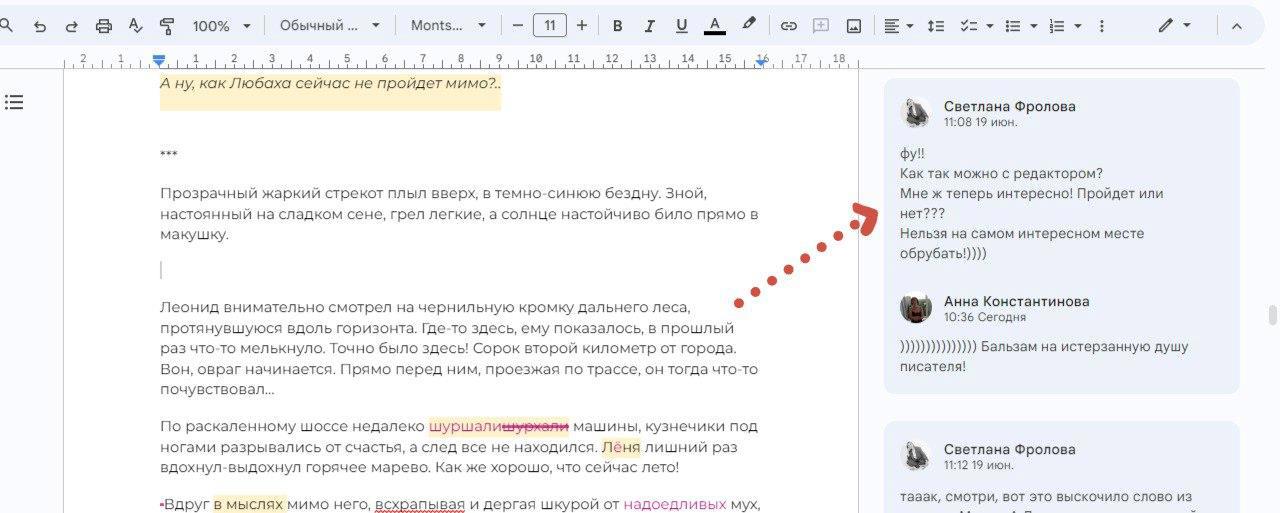Screen dimensions: 1280x513
Task: Open the text color picker
Action: point(714,26)
